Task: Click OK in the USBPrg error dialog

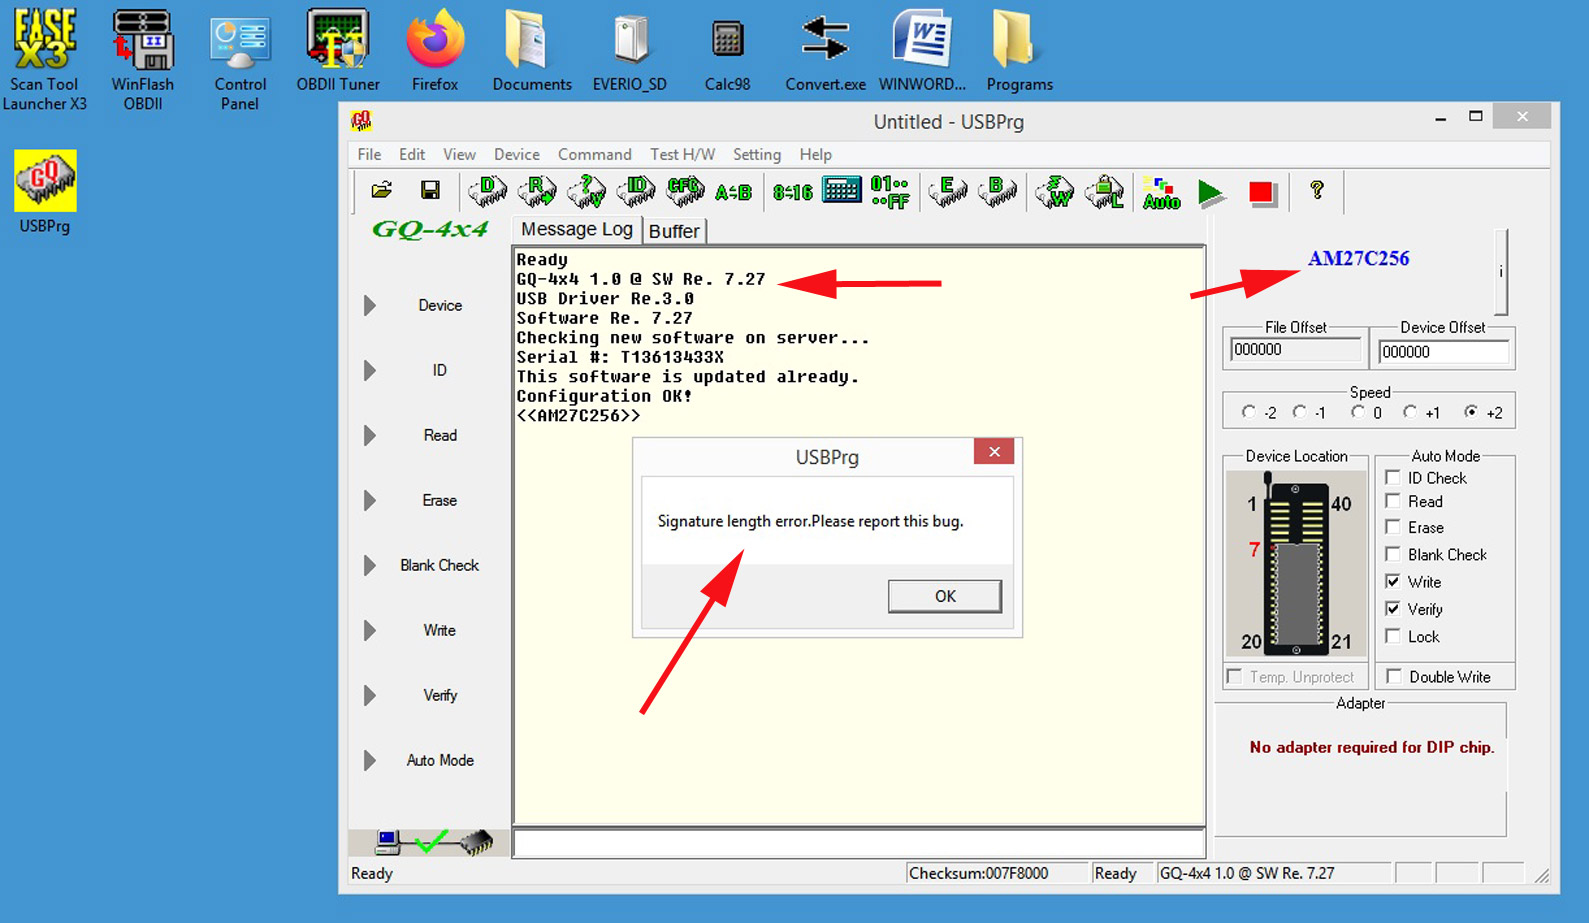Action: click(x=944, y=596)
